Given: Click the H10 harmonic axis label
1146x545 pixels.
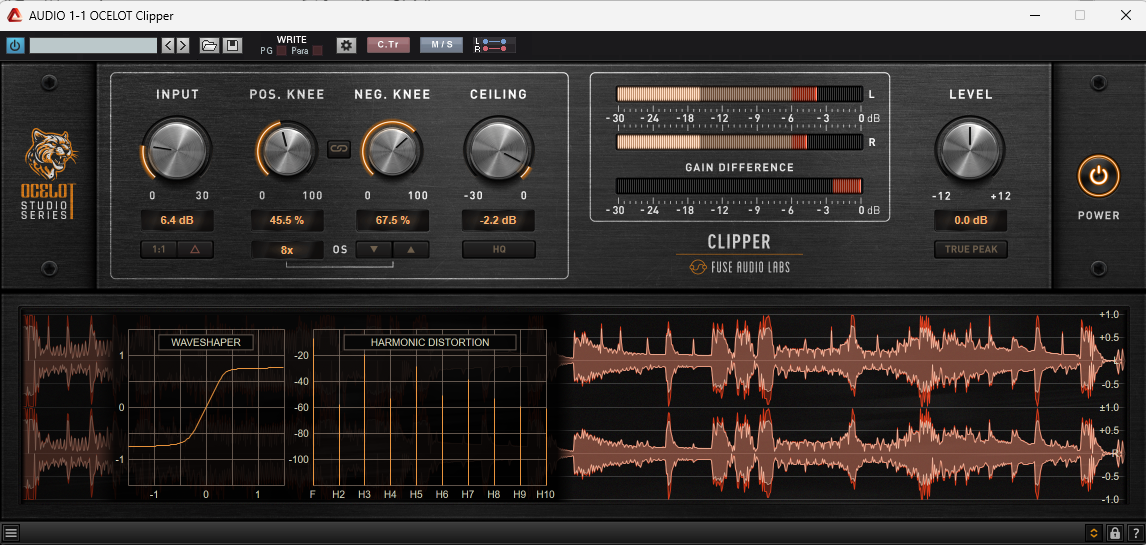Looking at the screenshot, I should 545,495.
